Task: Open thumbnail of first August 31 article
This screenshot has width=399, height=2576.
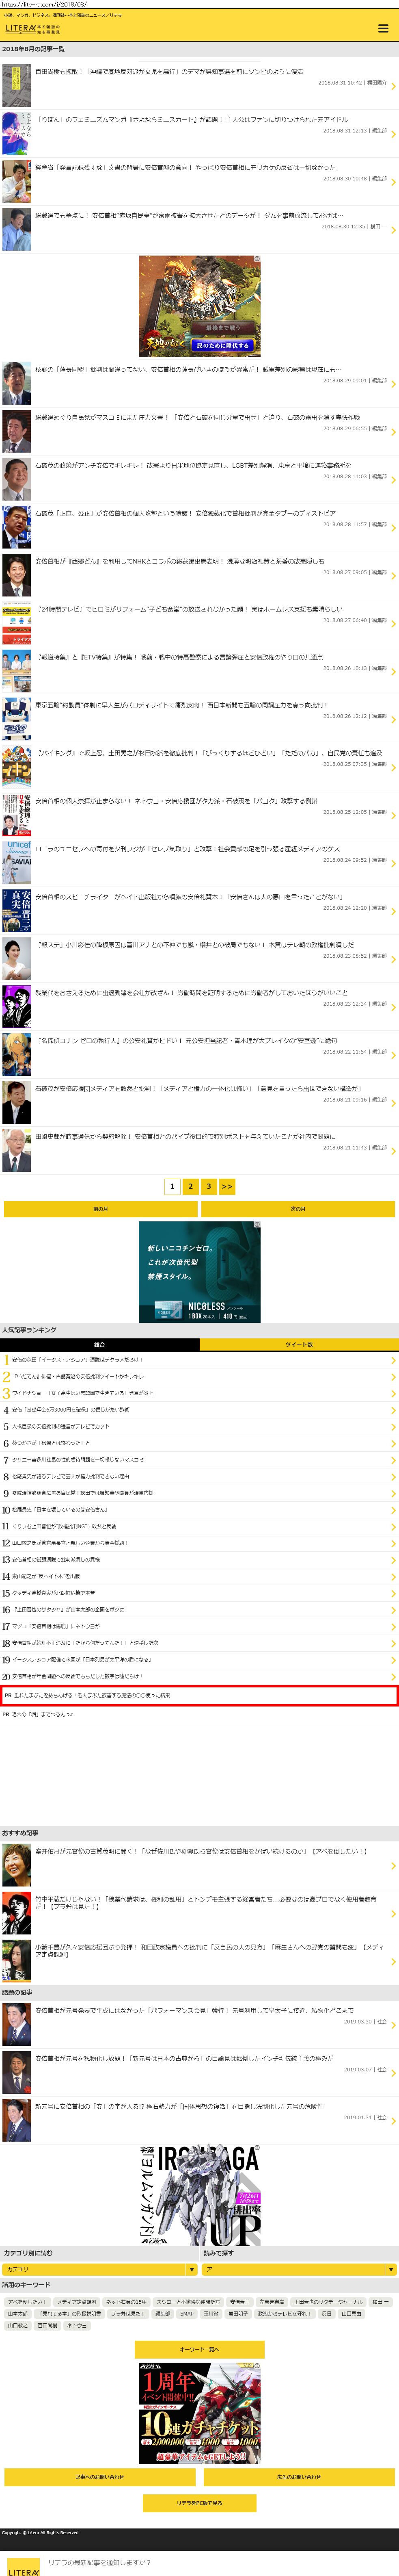Action: click(x=16, y=86)
